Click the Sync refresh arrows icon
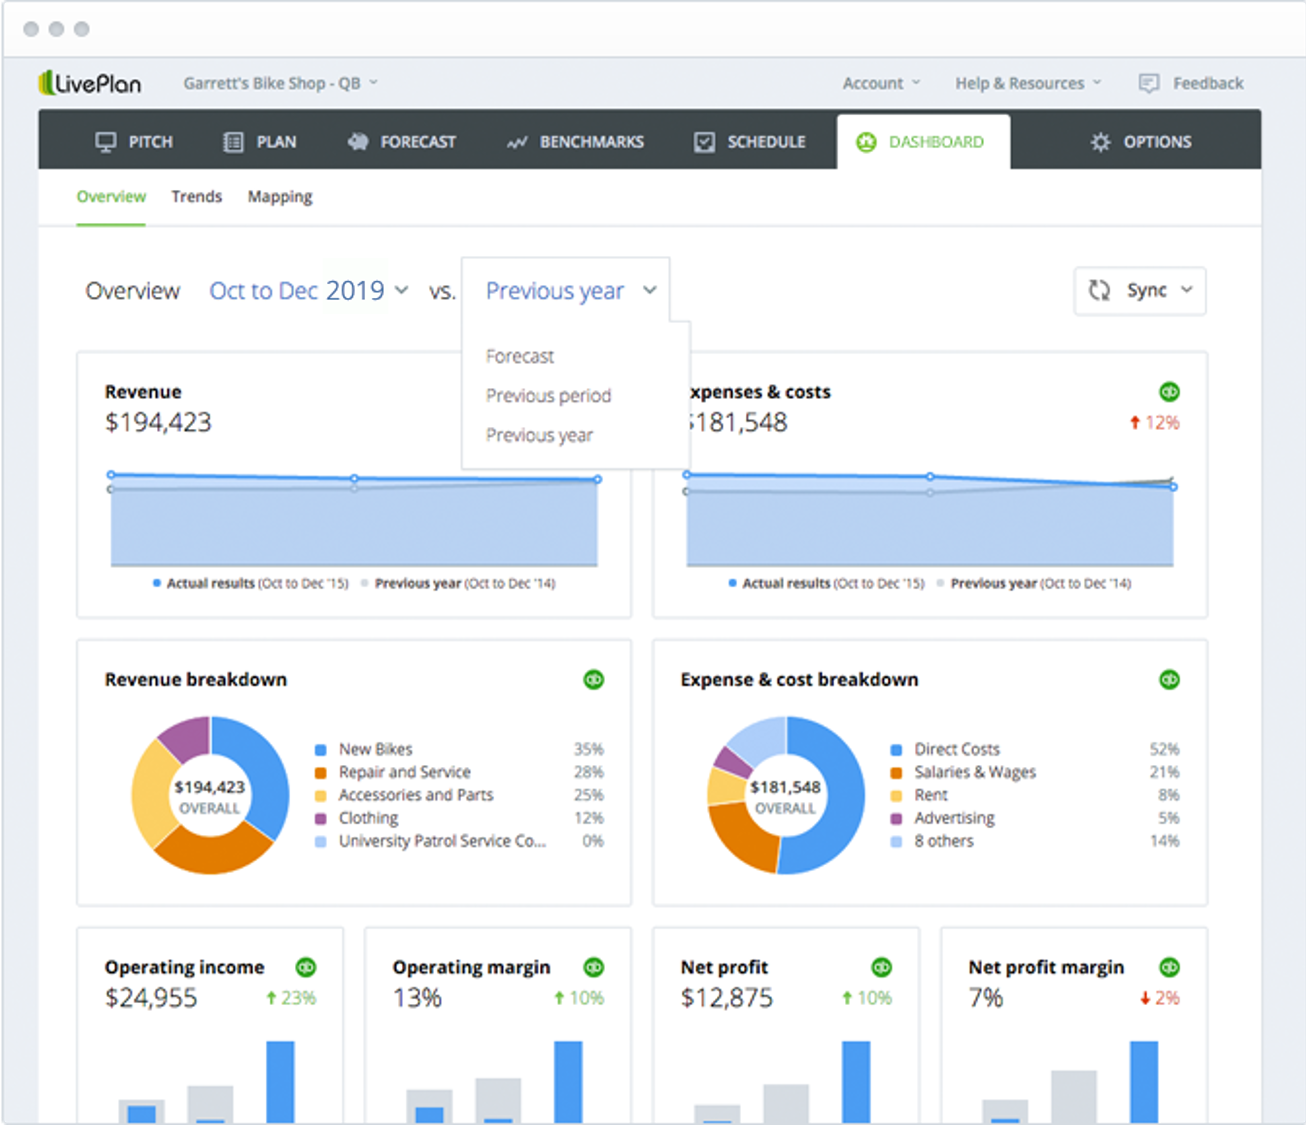1306x1125 pixels. 1099,290
